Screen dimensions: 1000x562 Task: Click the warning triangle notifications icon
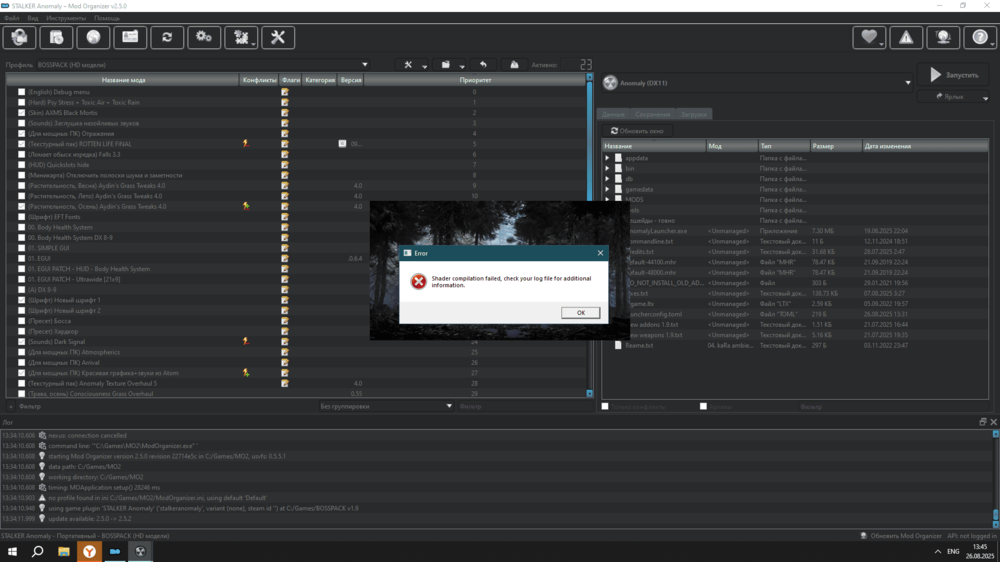906,38
